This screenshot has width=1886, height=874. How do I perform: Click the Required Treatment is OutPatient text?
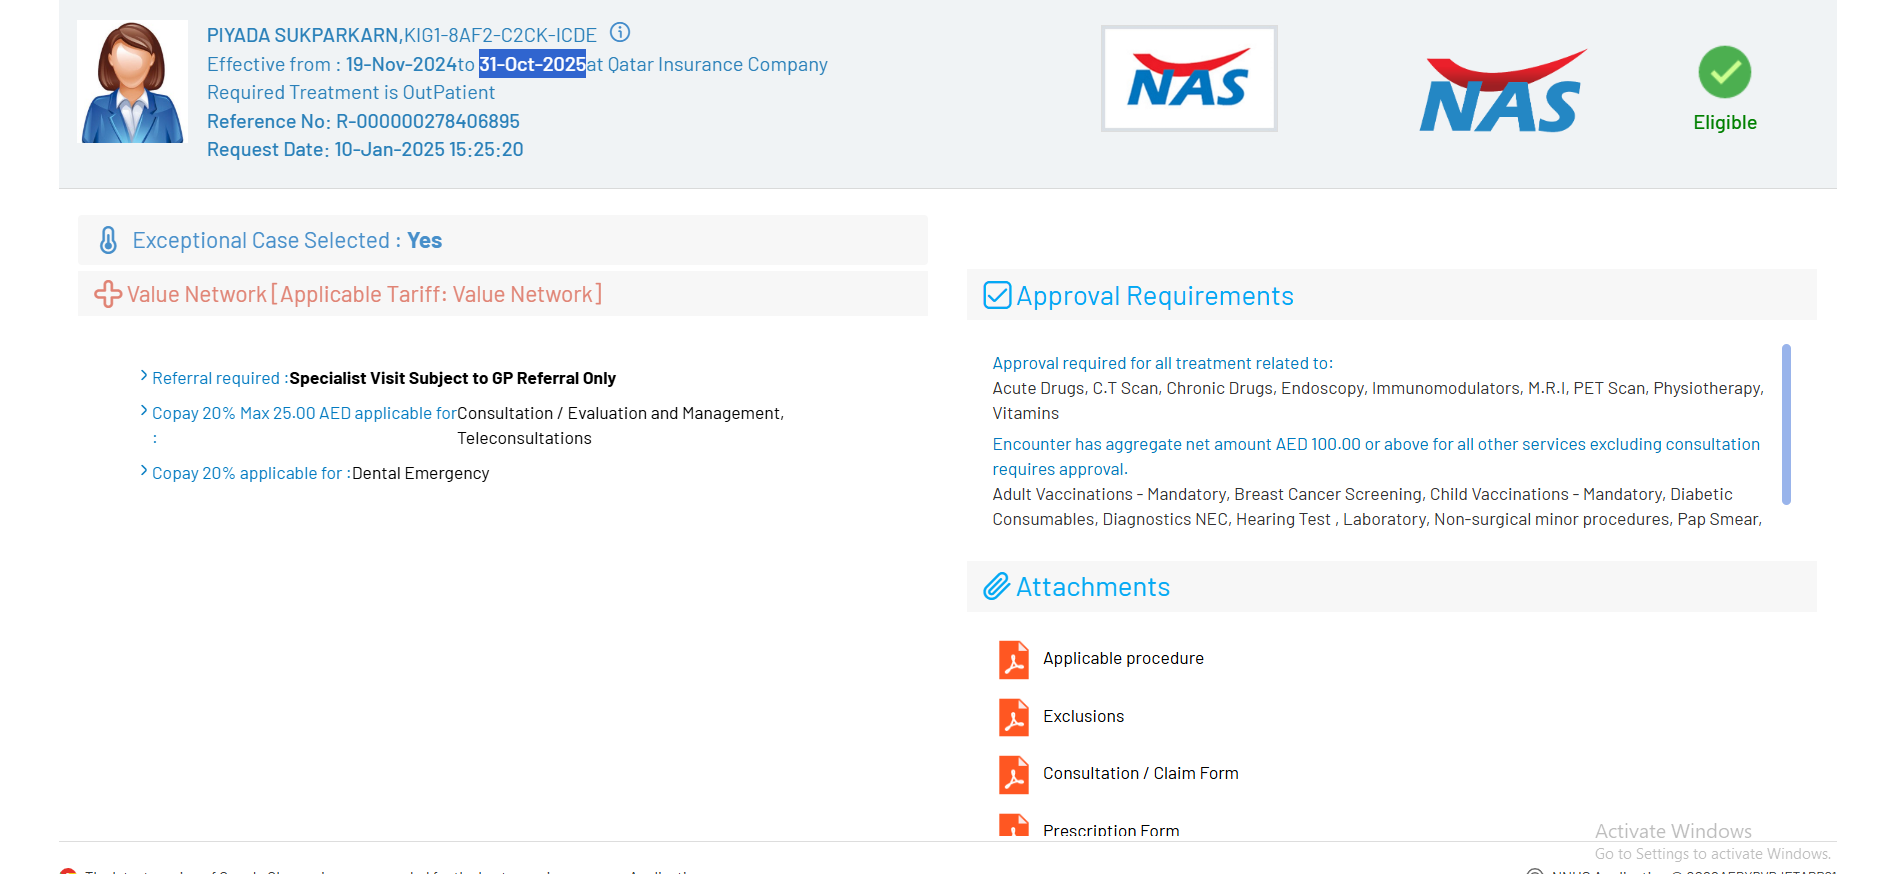point(351,92)
